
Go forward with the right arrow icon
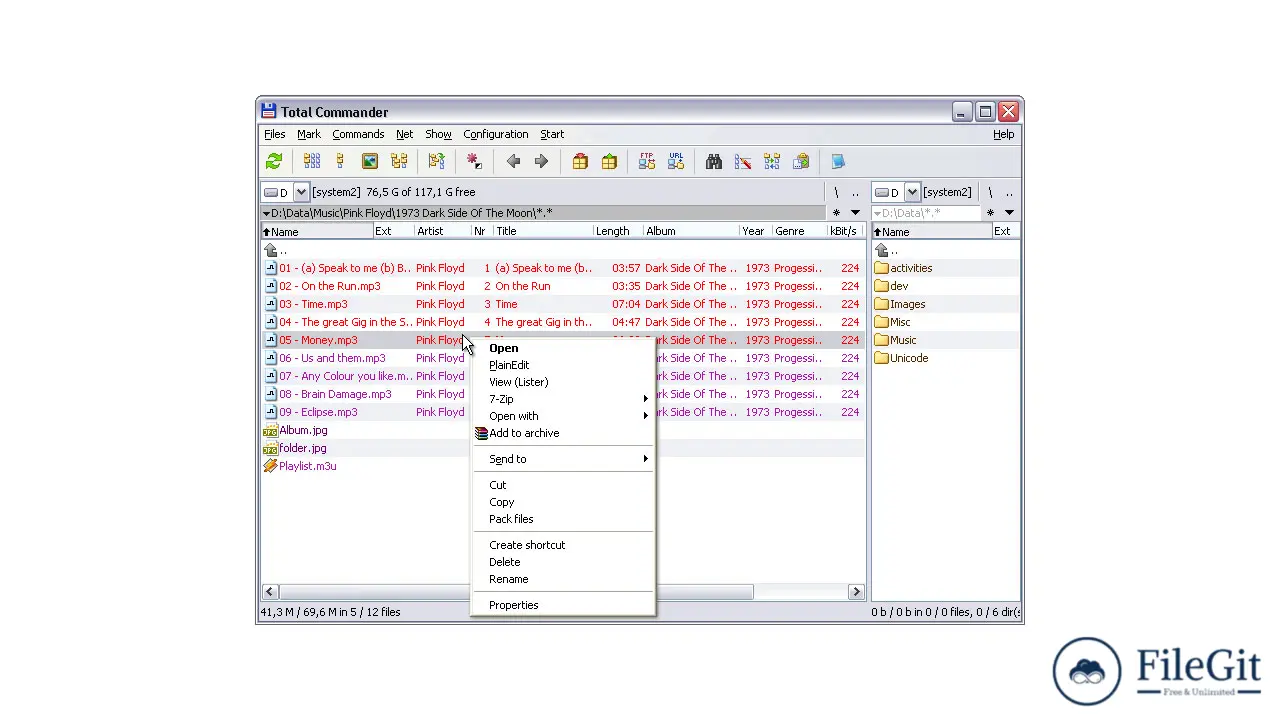[x=541, y=161]
